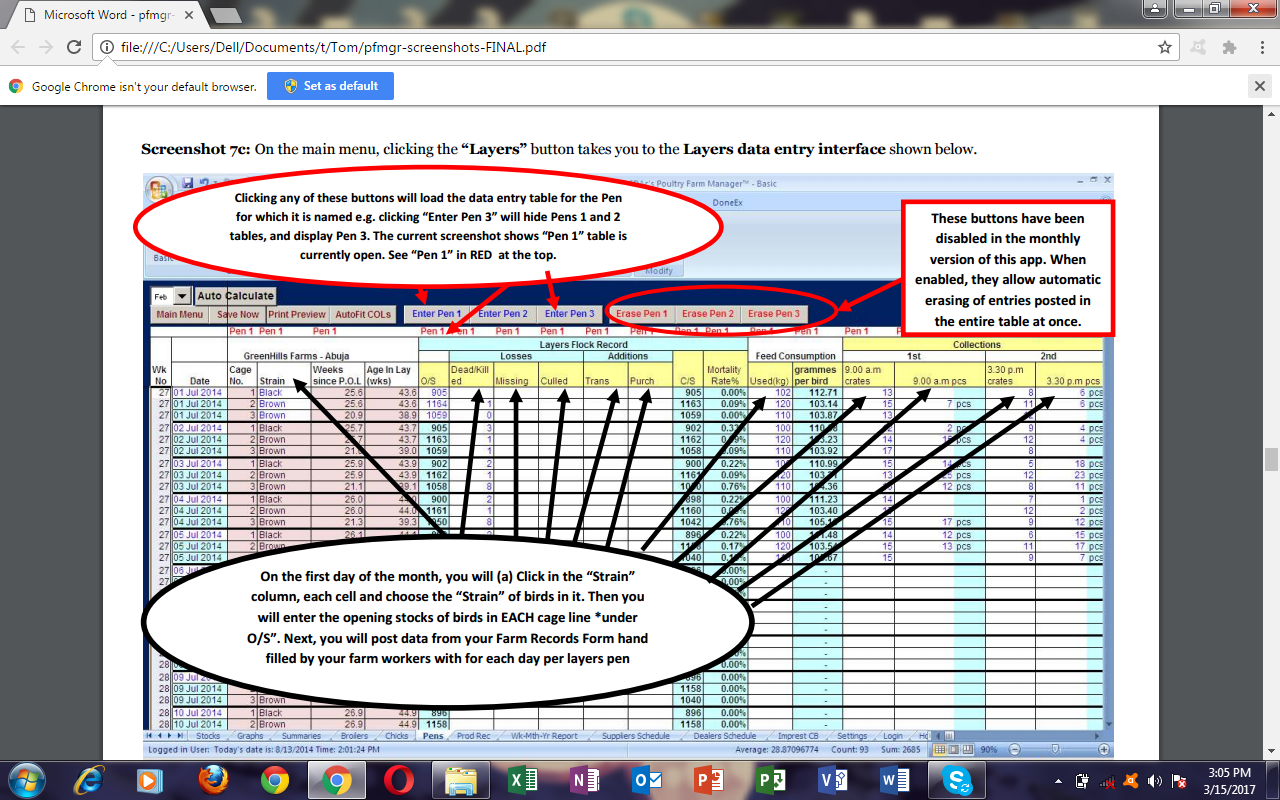Open Chrome's three-dot menu
The width and height of the screenshot is (1280, 800).
point(1261,47)
